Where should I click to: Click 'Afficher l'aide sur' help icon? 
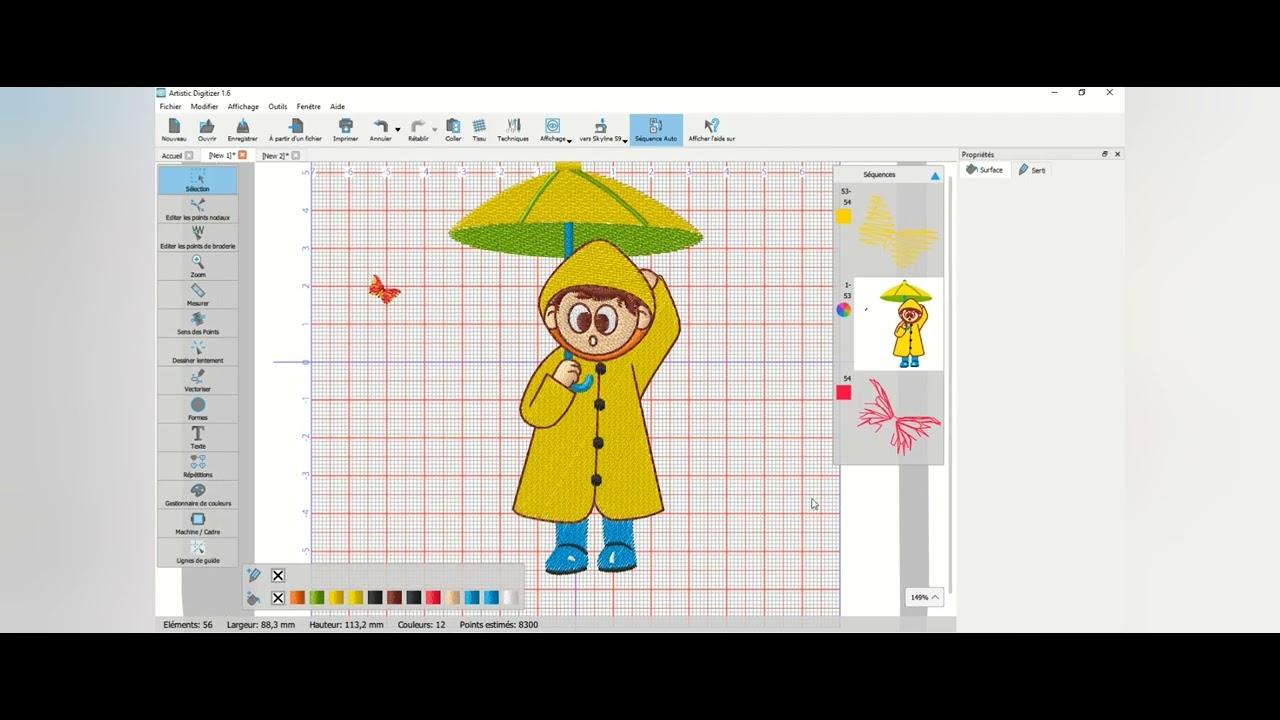coord(711,130)
